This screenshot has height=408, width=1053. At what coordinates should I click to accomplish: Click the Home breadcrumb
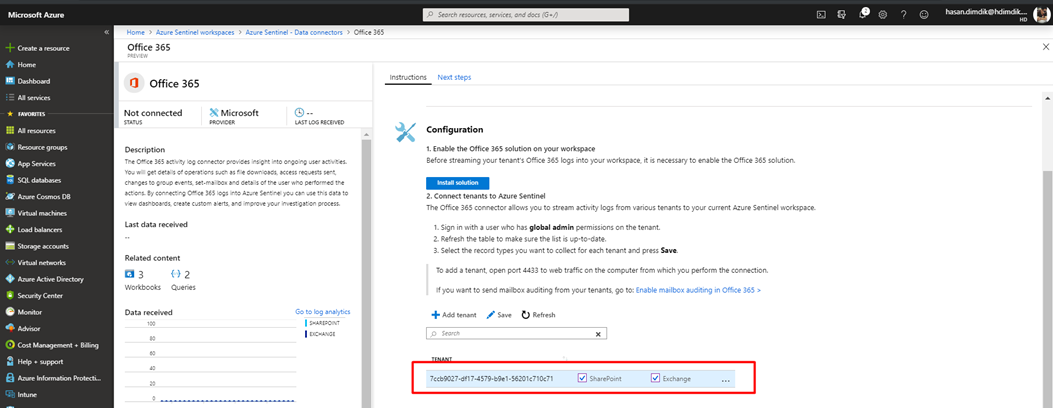(x=136, y=32)
